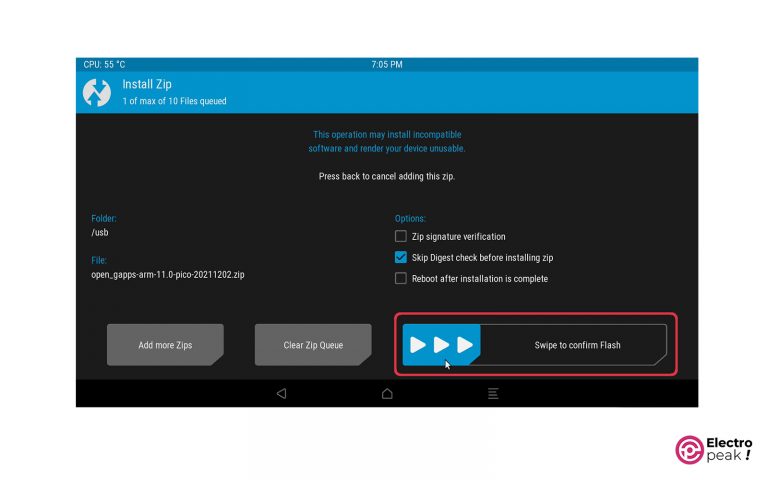The image size is (768, 480).
Task: Enable Zip signature verification checkbox
Action: (x=401, y=236)
